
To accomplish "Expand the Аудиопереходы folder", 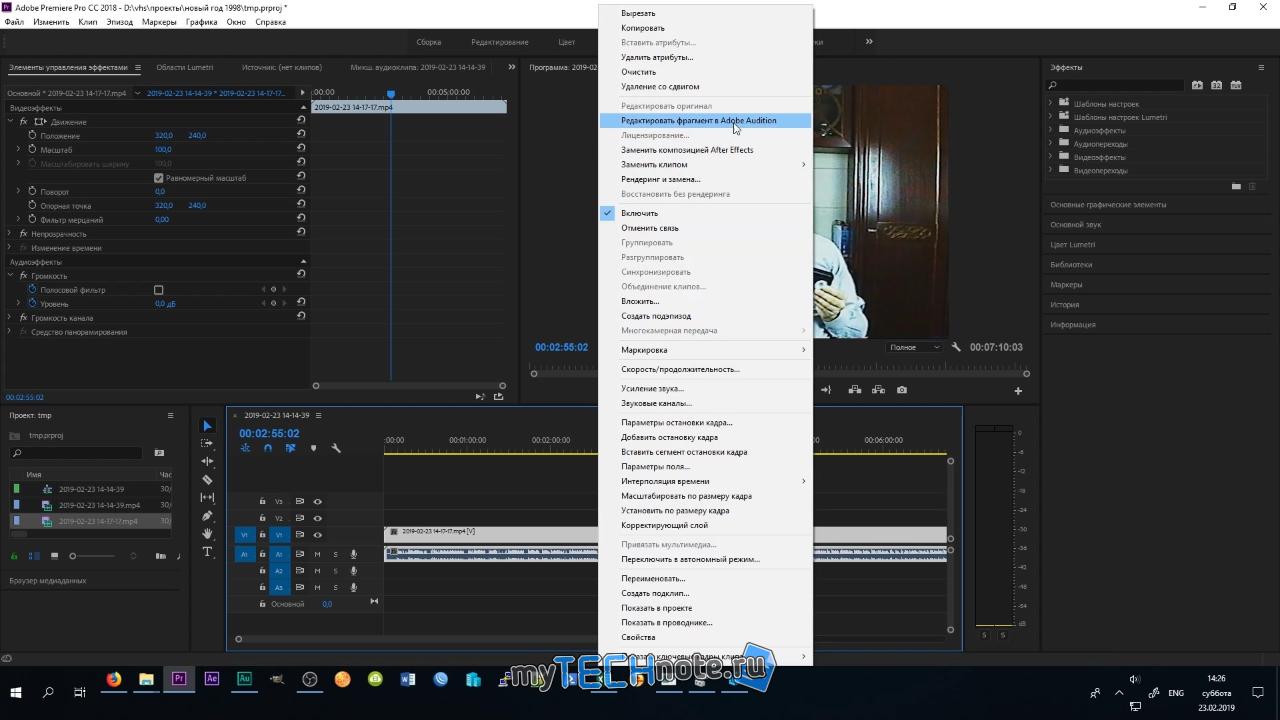I will tap(1050, 144).
